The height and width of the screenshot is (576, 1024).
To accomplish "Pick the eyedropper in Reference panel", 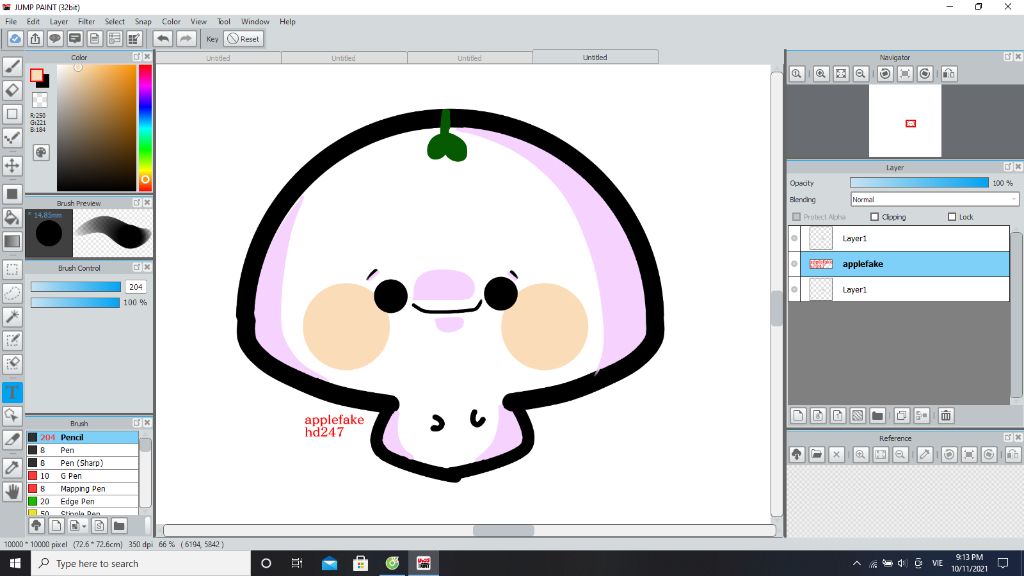I will tap(925, 455).
